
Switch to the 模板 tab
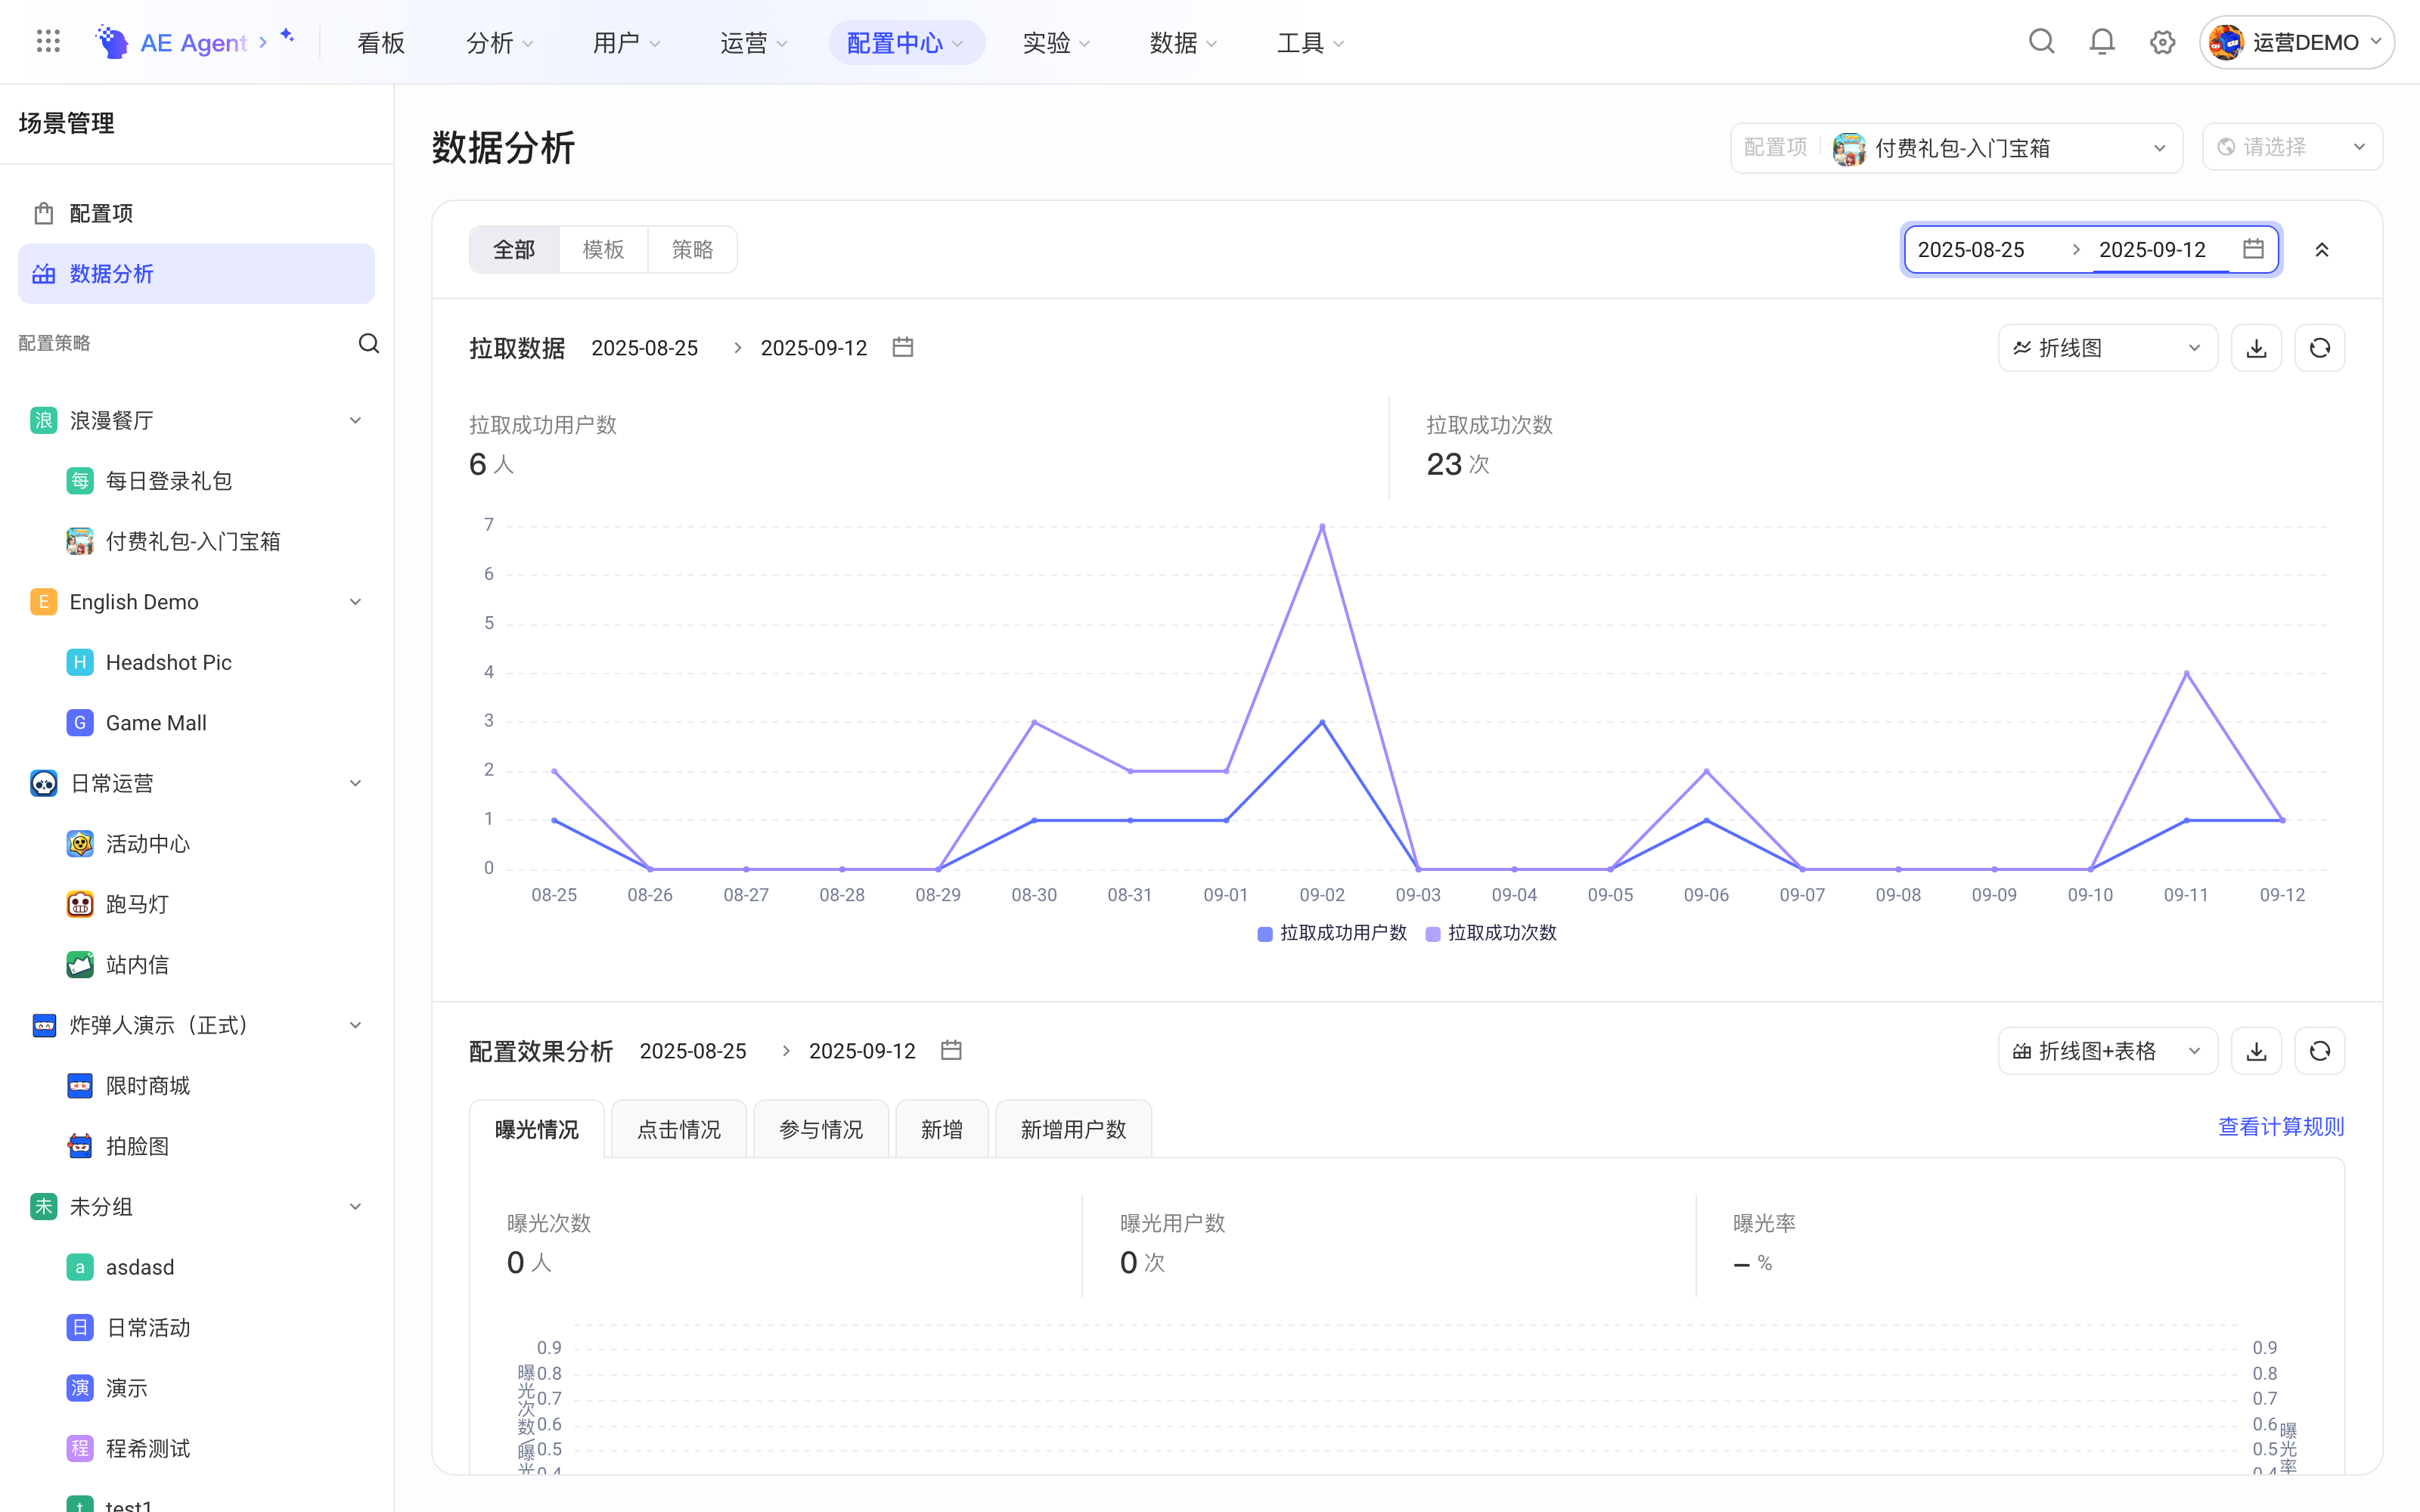pyautogui.click(x=603, y=250)
